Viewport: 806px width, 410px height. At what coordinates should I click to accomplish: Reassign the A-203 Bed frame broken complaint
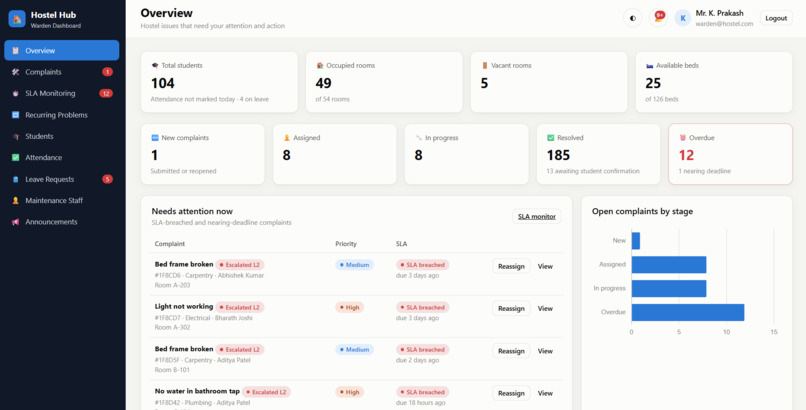(x=511, y=266)
